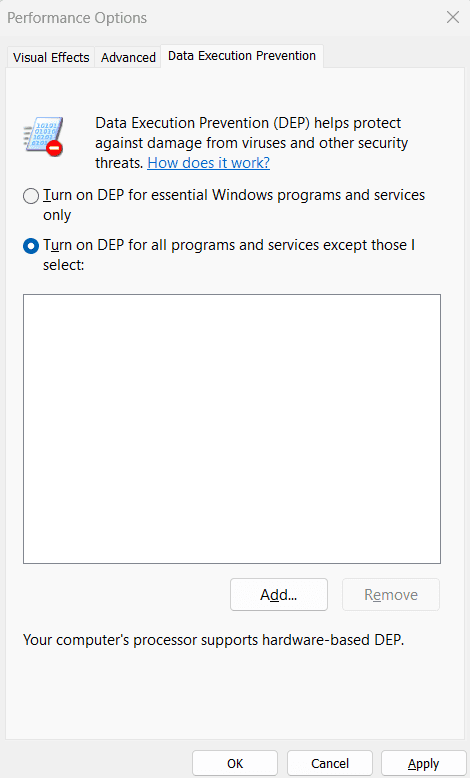Click the red no-entry badge on the DEP icon

(55, 148)
